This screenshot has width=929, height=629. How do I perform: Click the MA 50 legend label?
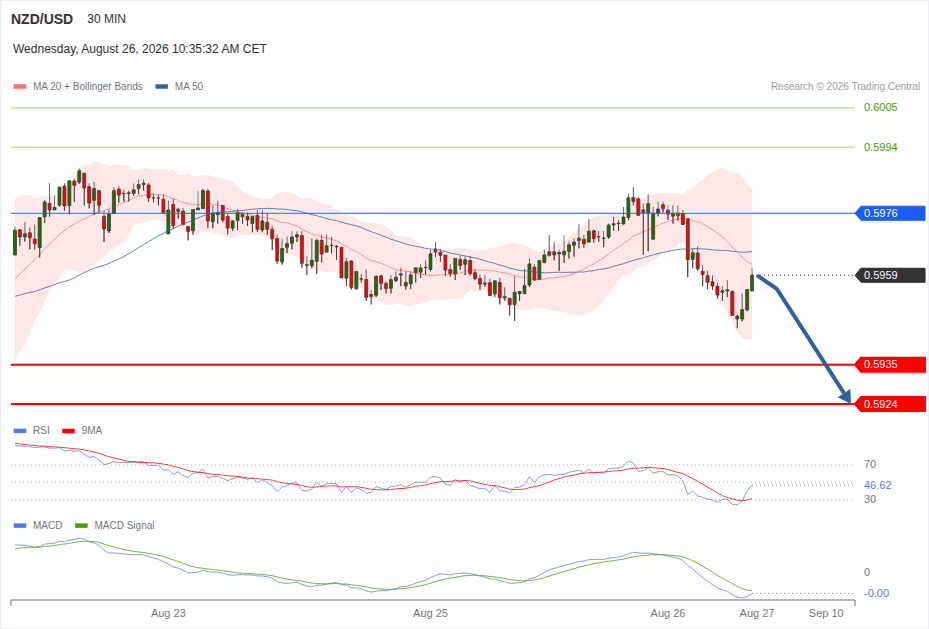[189, 86]
